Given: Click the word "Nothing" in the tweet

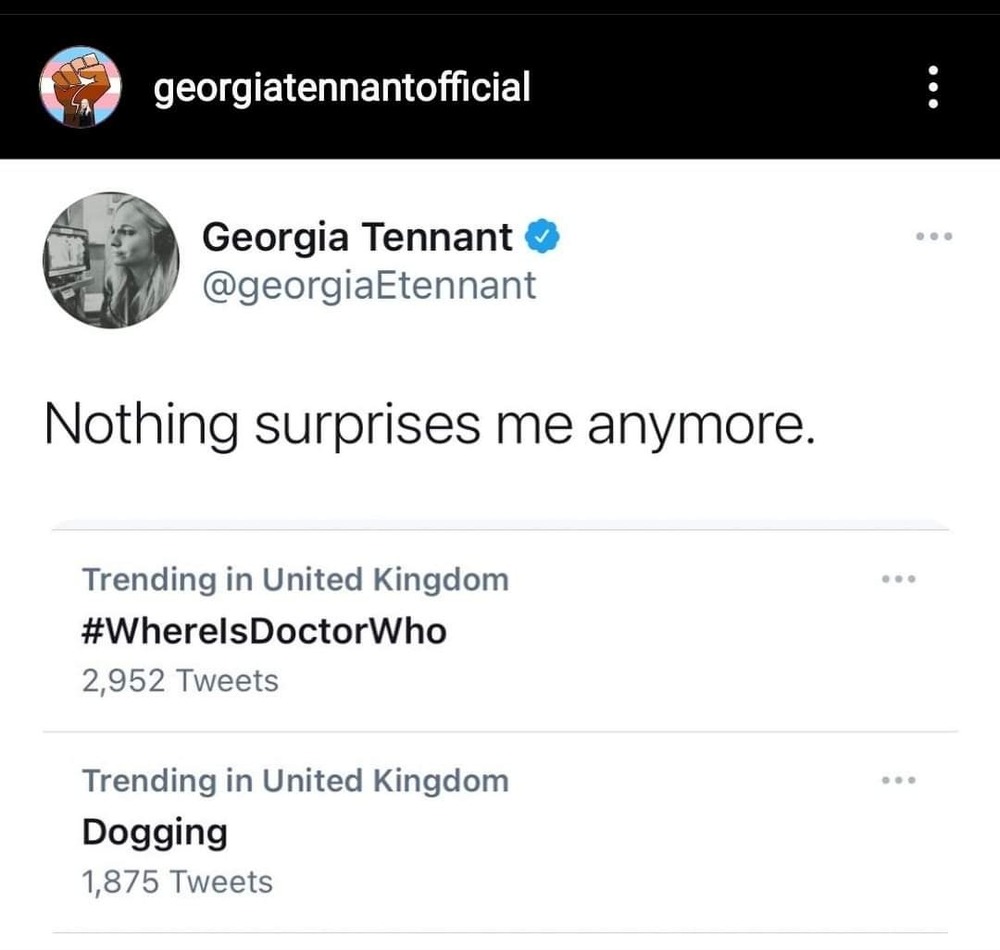Looking at the screenshot, I should coord(140,426).
